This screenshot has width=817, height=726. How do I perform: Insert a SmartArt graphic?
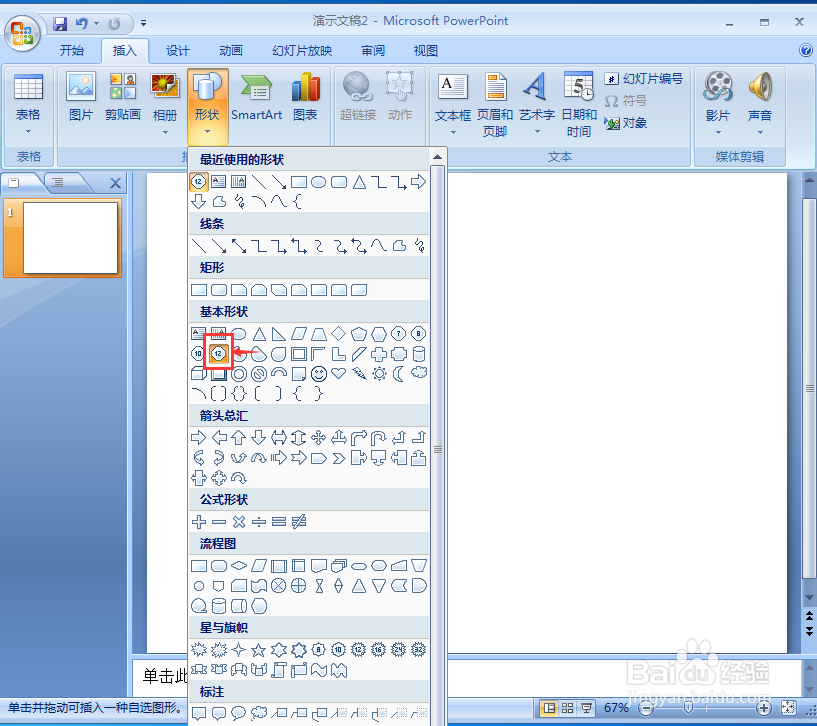(x=256, y=99)
